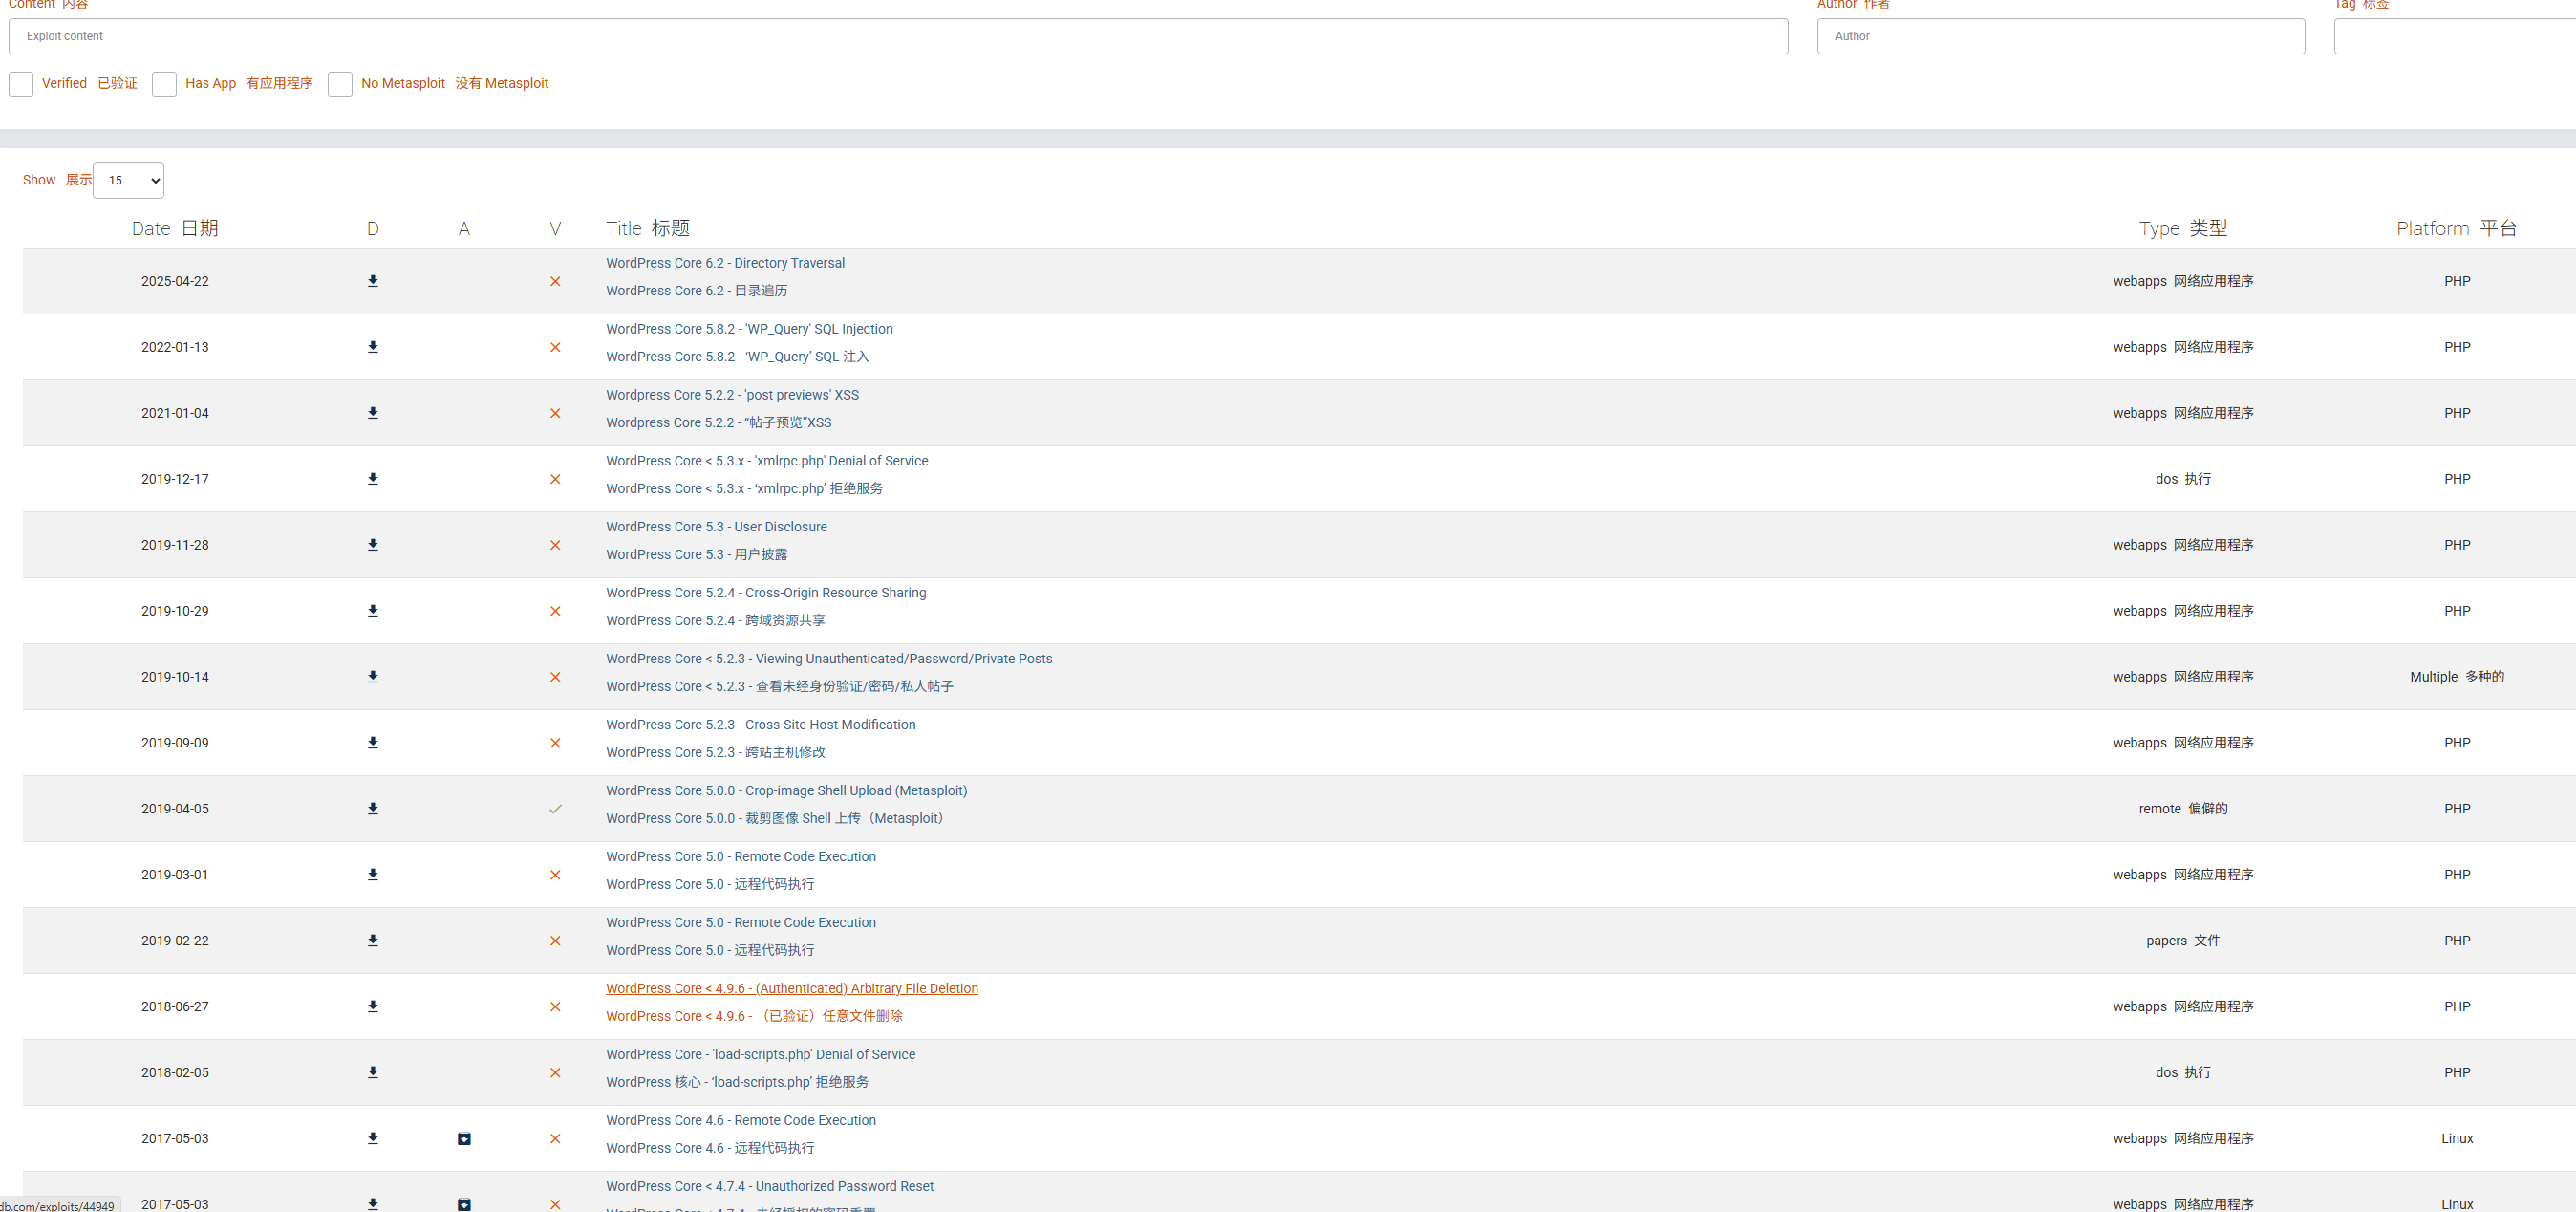
Task: Download the 2019-10-14 Private Posts exploit
Action: (x=372, y=677)
